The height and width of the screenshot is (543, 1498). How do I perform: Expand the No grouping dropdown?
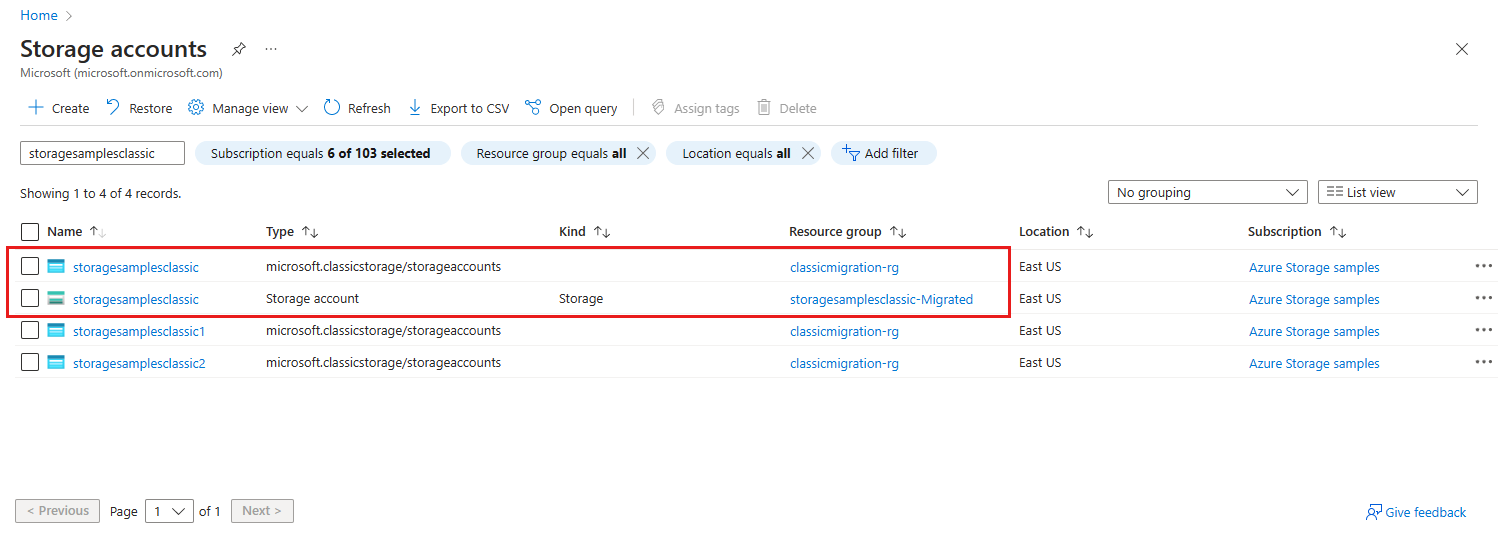(1207, 192)
